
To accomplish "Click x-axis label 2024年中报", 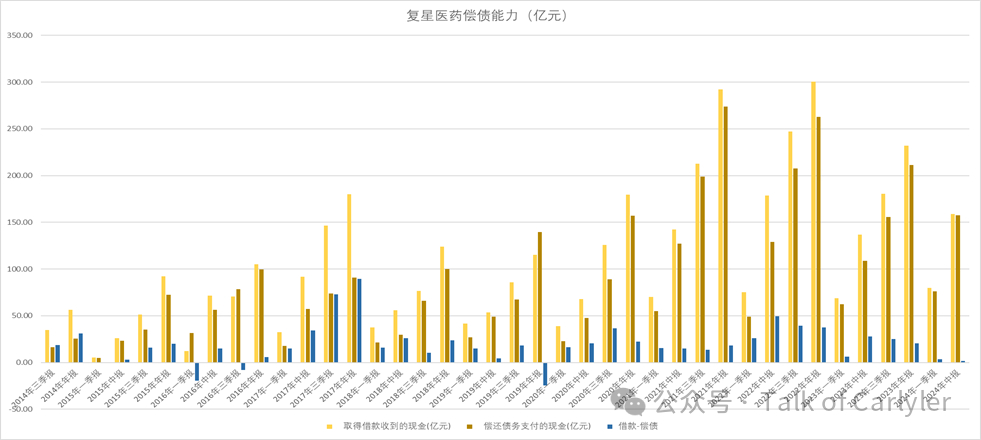I will (940, 384).
